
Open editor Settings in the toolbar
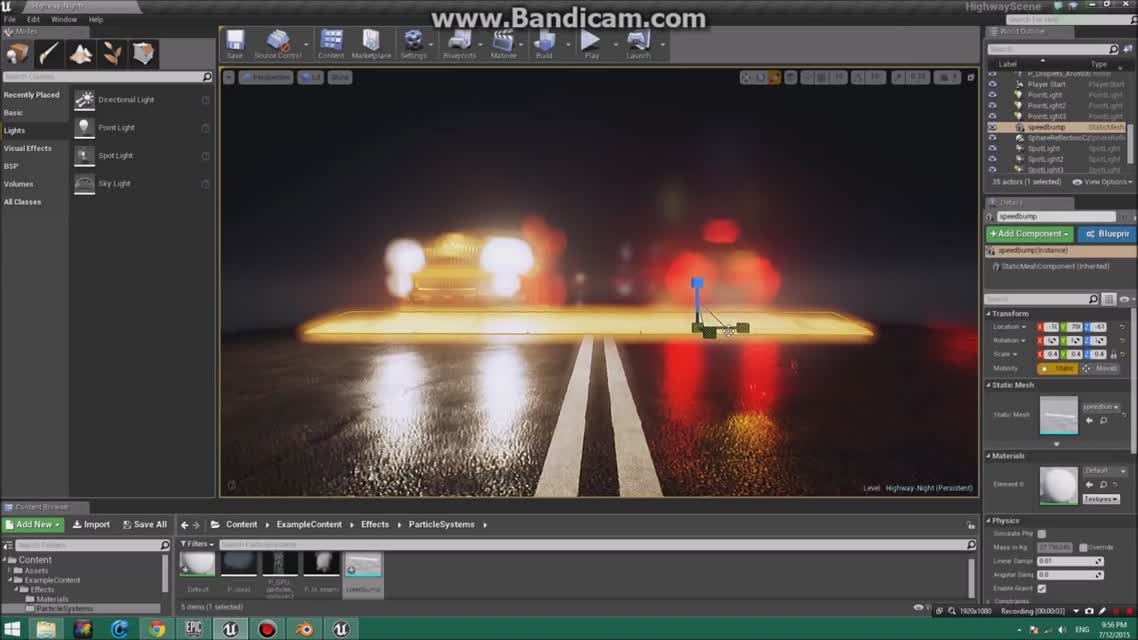413,44
